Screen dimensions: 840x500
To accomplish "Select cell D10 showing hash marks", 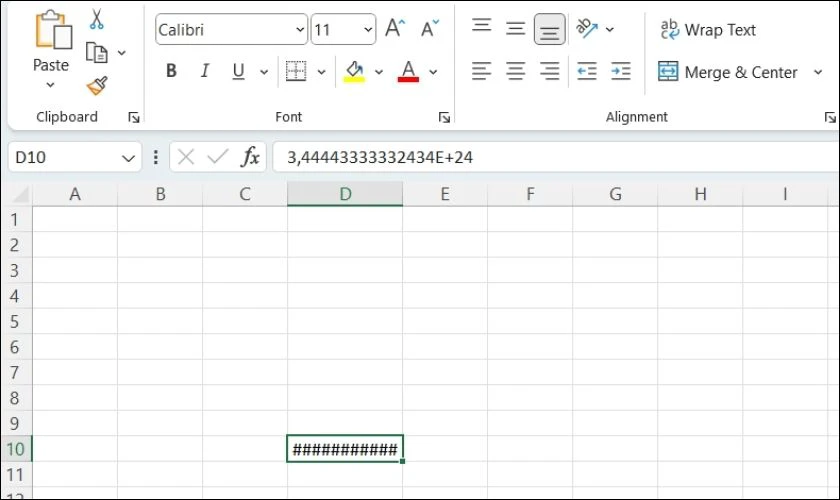I will tap(345, 449).
